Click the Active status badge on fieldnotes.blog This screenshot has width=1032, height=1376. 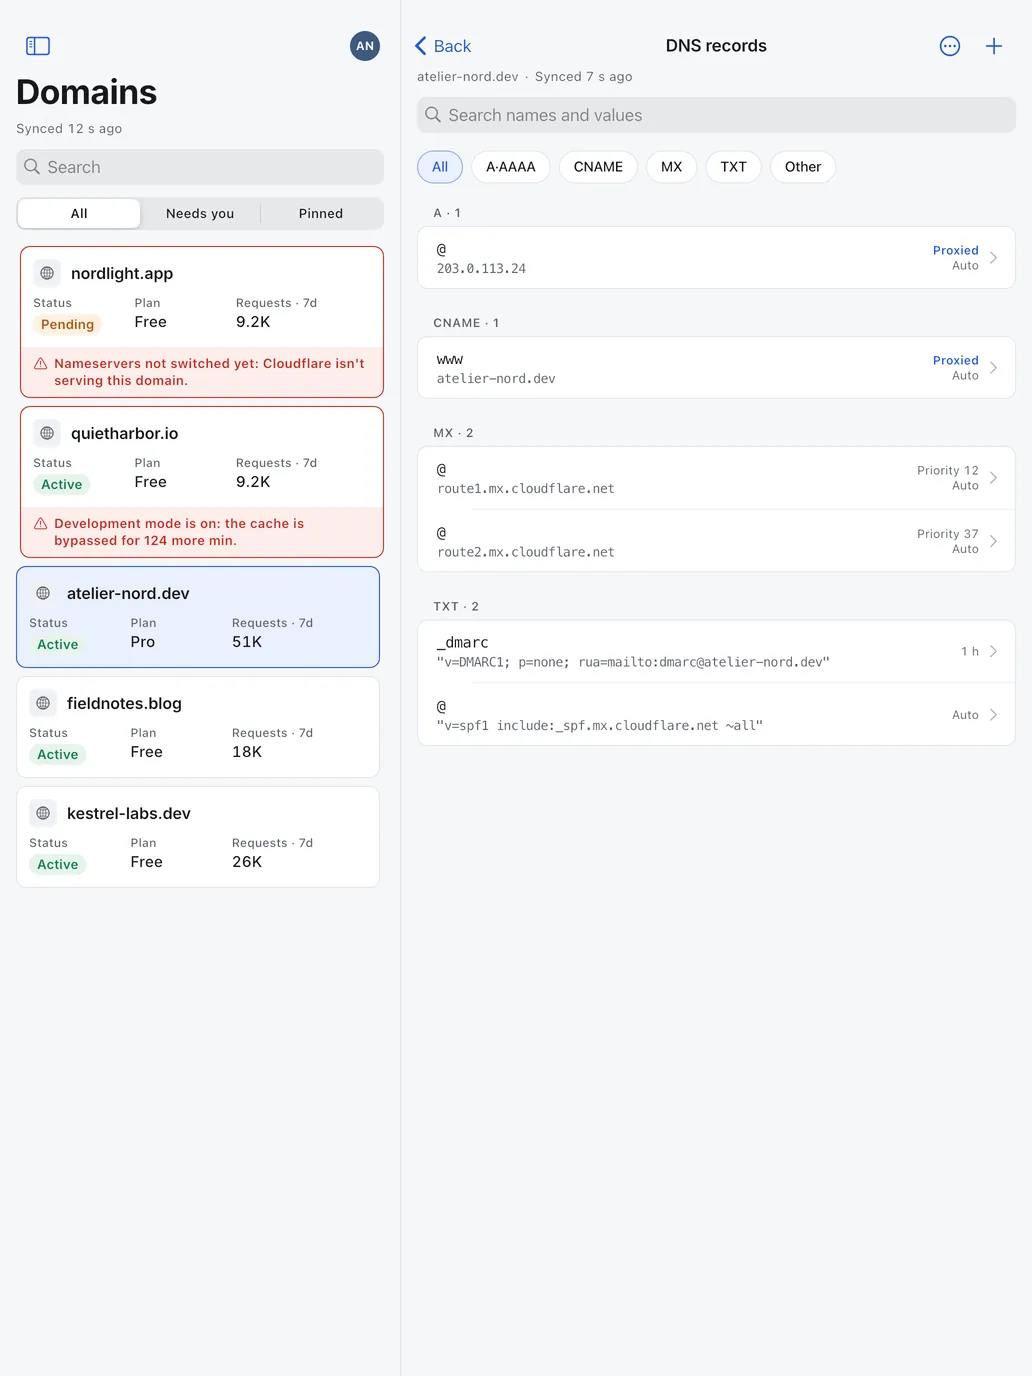coord(58,755)
